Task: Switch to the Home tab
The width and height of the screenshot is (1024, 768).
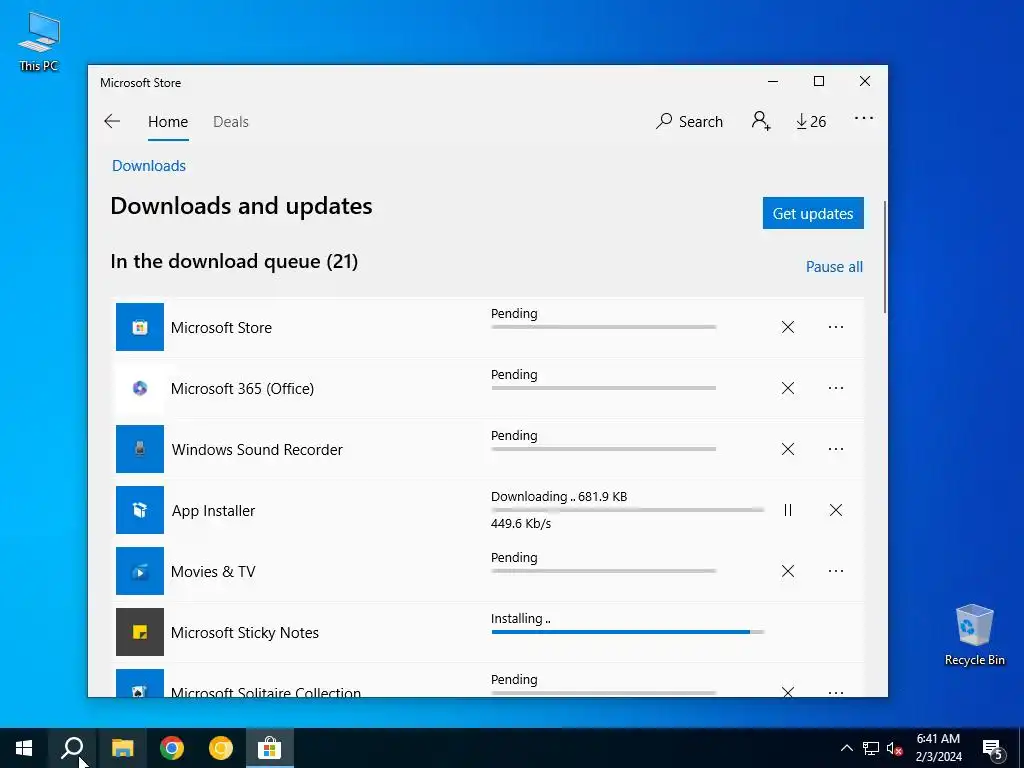Action: click(x=168, y=122)
